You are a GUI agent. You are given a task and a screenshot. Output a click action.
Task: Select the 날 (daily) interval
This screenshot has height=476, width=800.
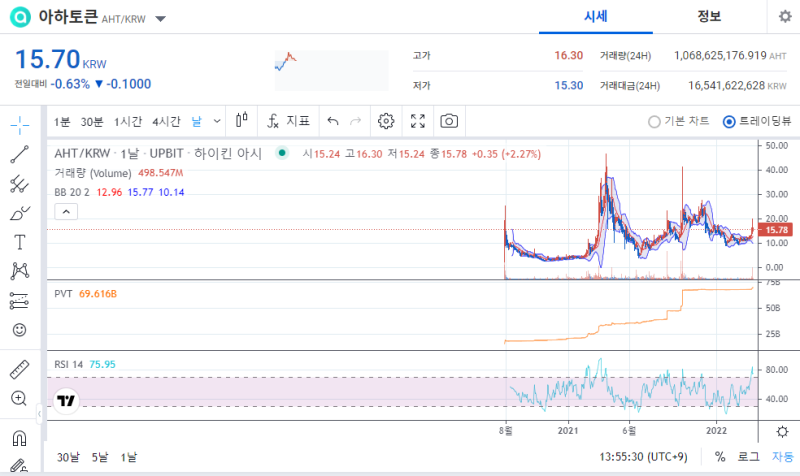click(x=196, y=121)
